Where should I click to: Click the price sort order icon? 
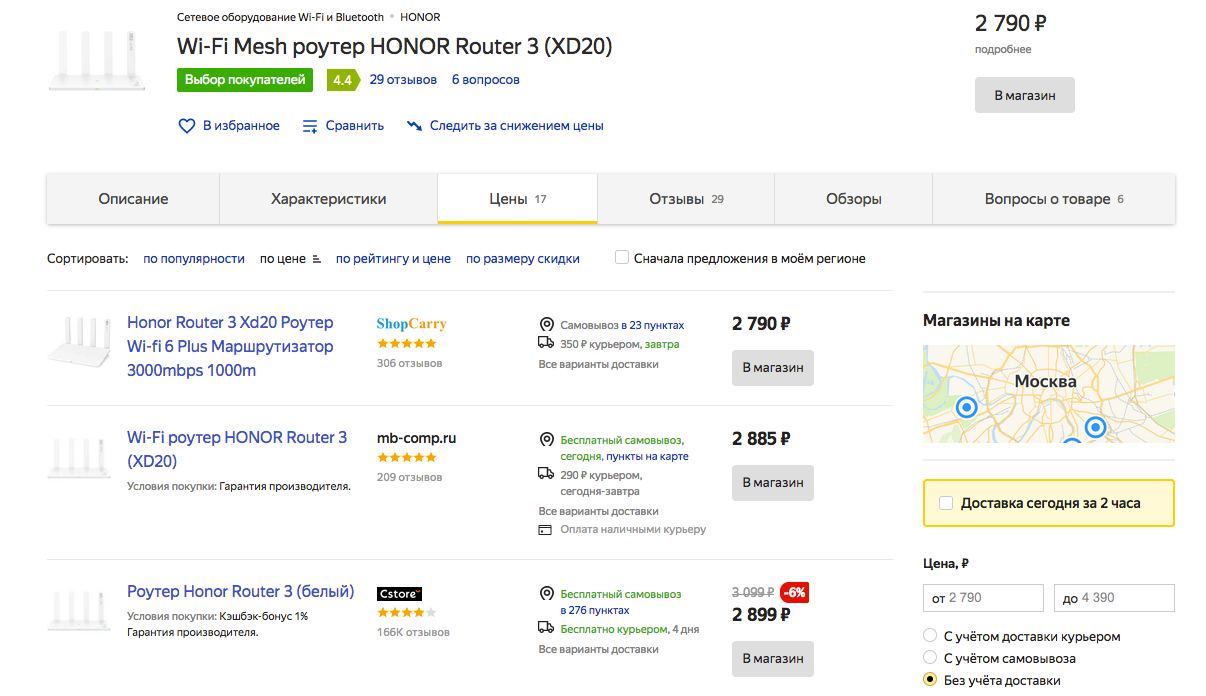pyautogui.click(x=317, y=258)
